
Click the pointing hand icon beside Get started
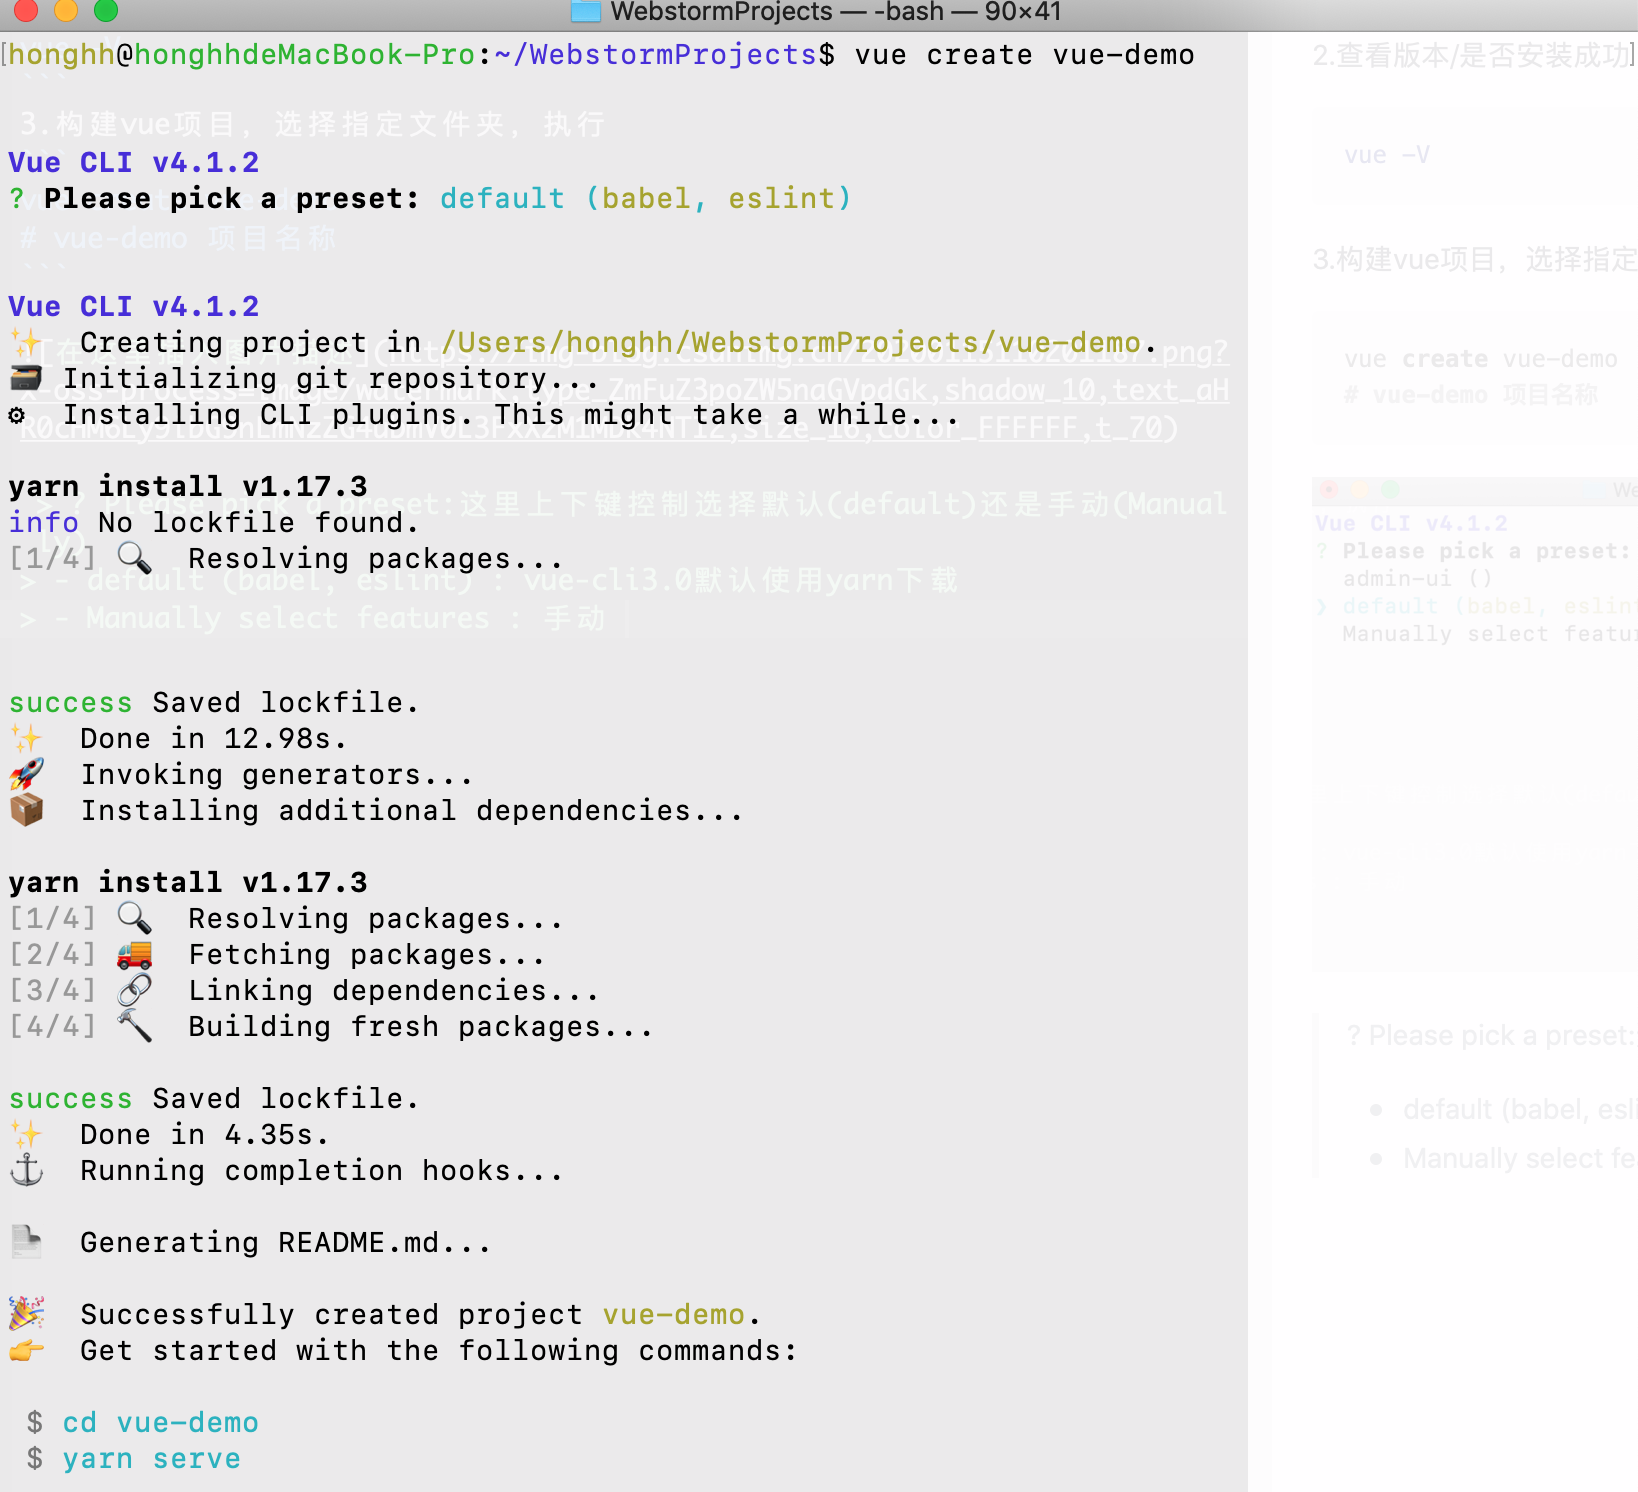tap(26, 1351)
